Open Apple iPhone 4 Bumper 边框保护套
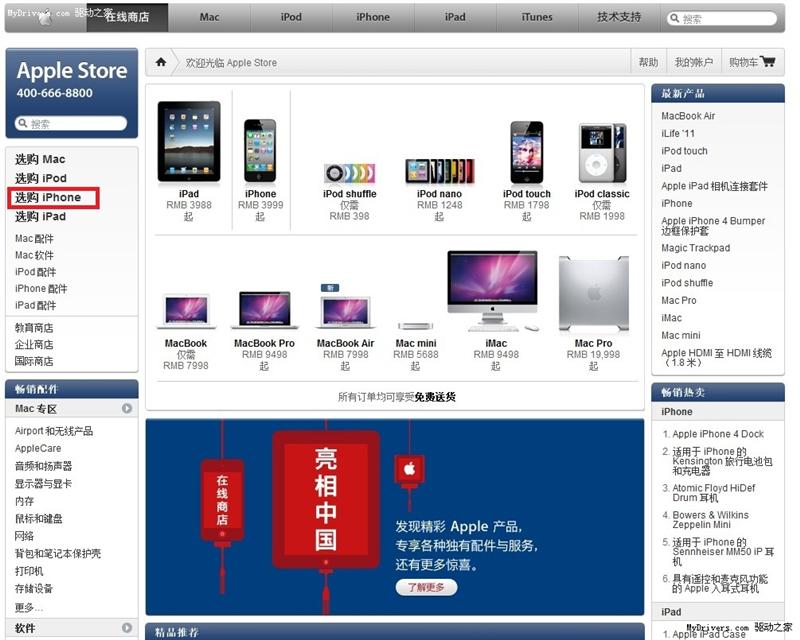This screenshot has height=640, width=800. pyautogui.click(x=713, y=226)
